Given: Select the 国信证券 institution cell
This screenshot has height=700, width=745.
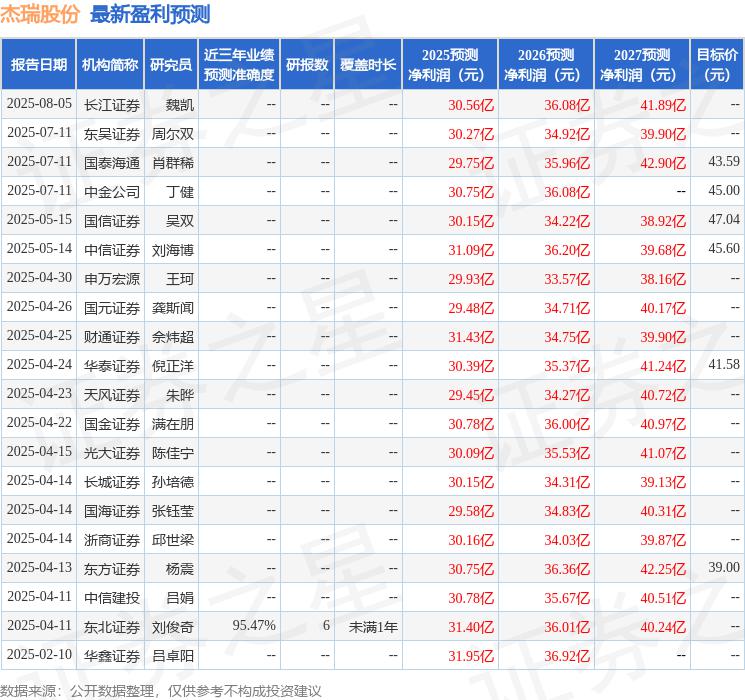Looking at the screenshot, I should pyautogui.click(x=112, y=221).
